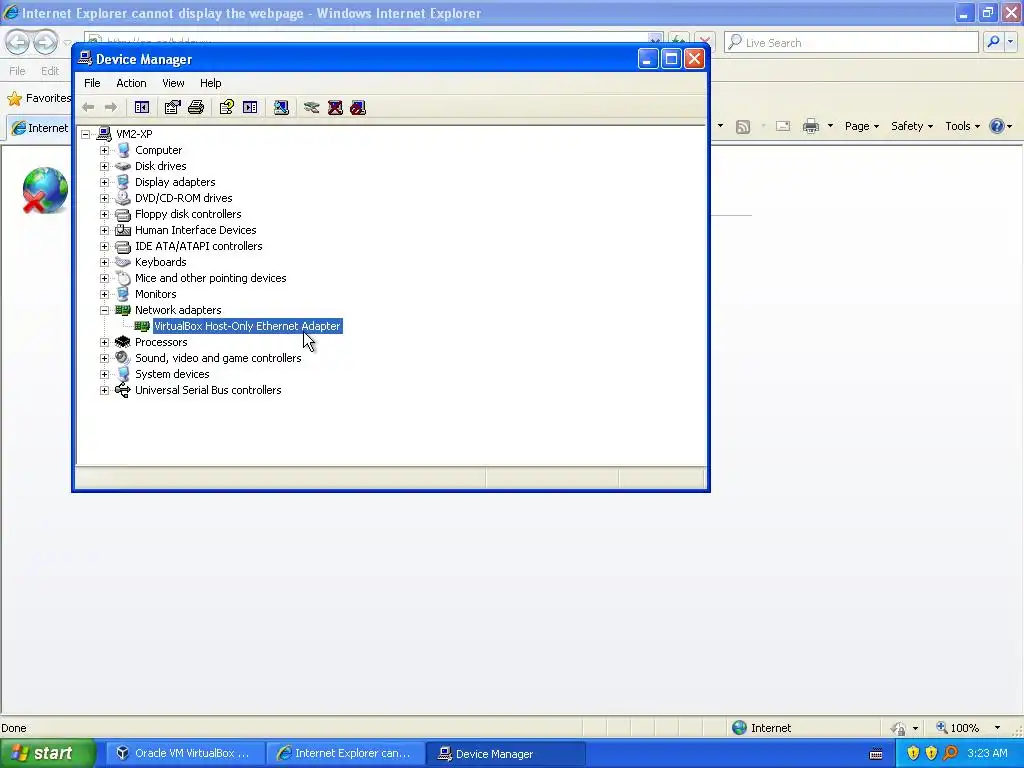Open the Page dropdown in Internet Explorer

click(861, 126)
